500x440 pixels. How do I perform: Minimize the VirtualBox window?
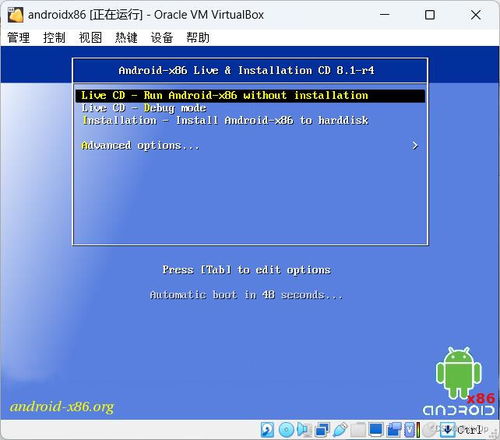[x=385, y=15]
